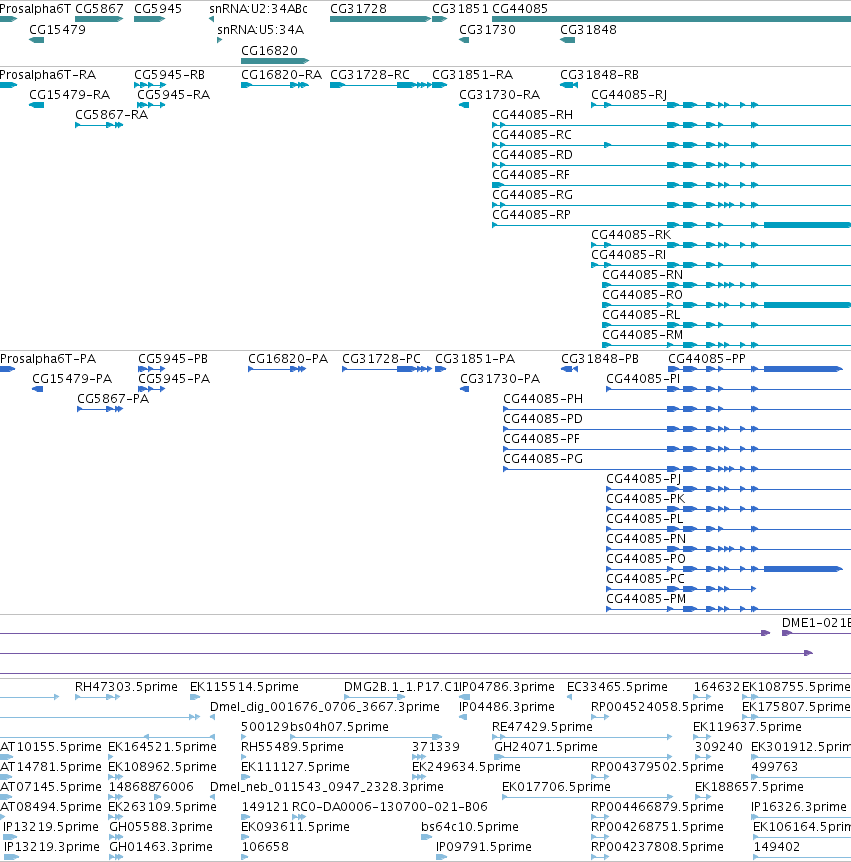851x862 pixels.
Task: Select the CG16820 gene bar in top track
Action: [275, 60]
